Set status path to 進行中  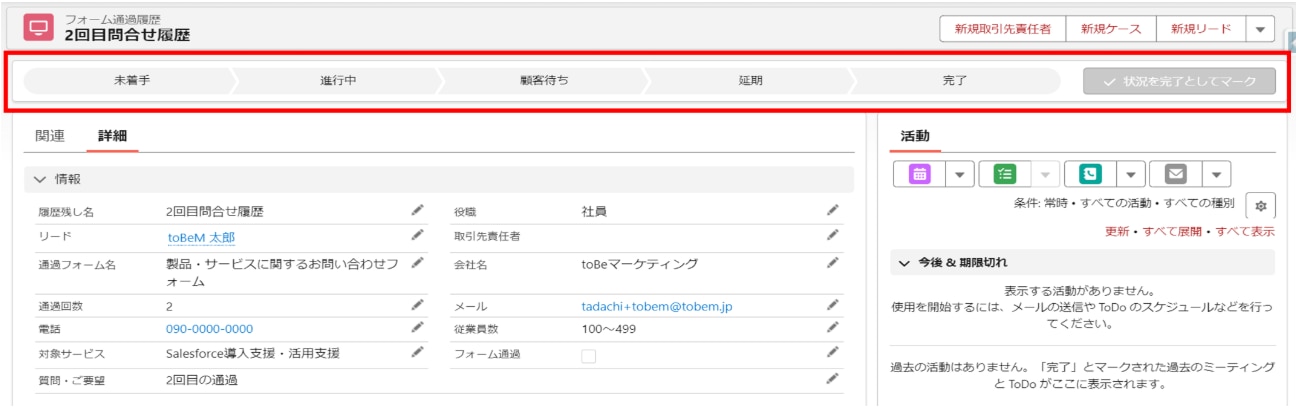pos(338,81)
